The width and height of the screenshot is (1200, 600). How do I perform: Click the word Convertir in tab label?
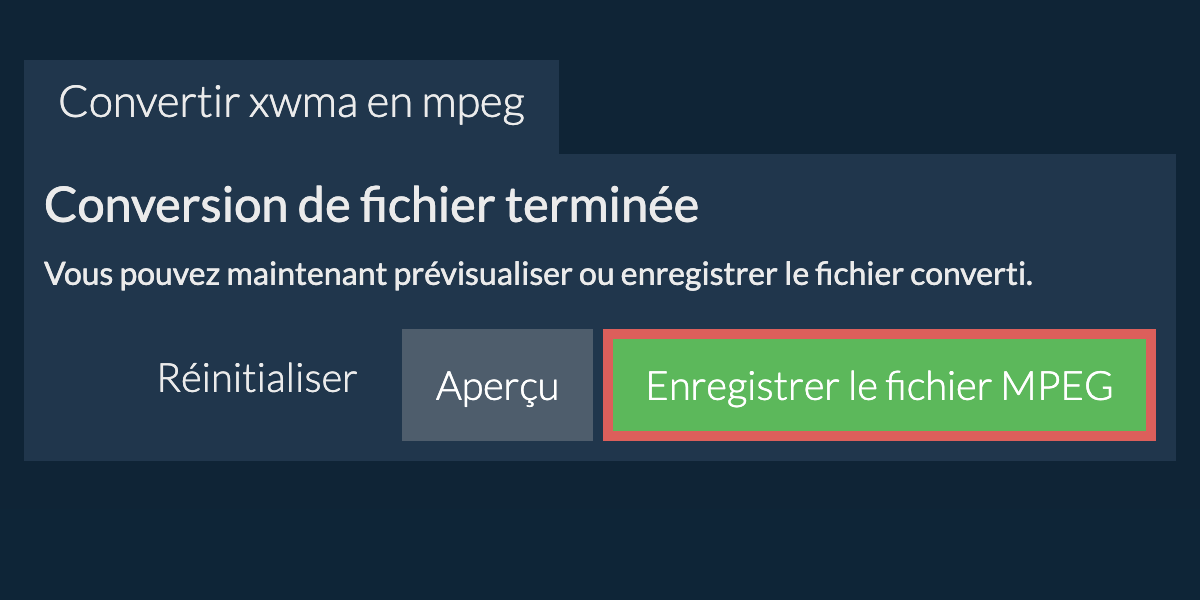147,102
